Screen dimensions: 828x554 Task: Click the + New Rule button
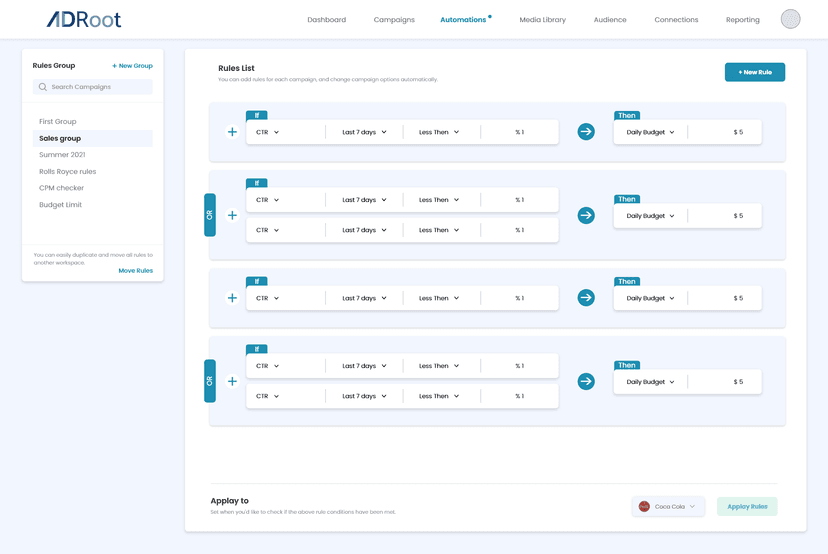point(755,72)
